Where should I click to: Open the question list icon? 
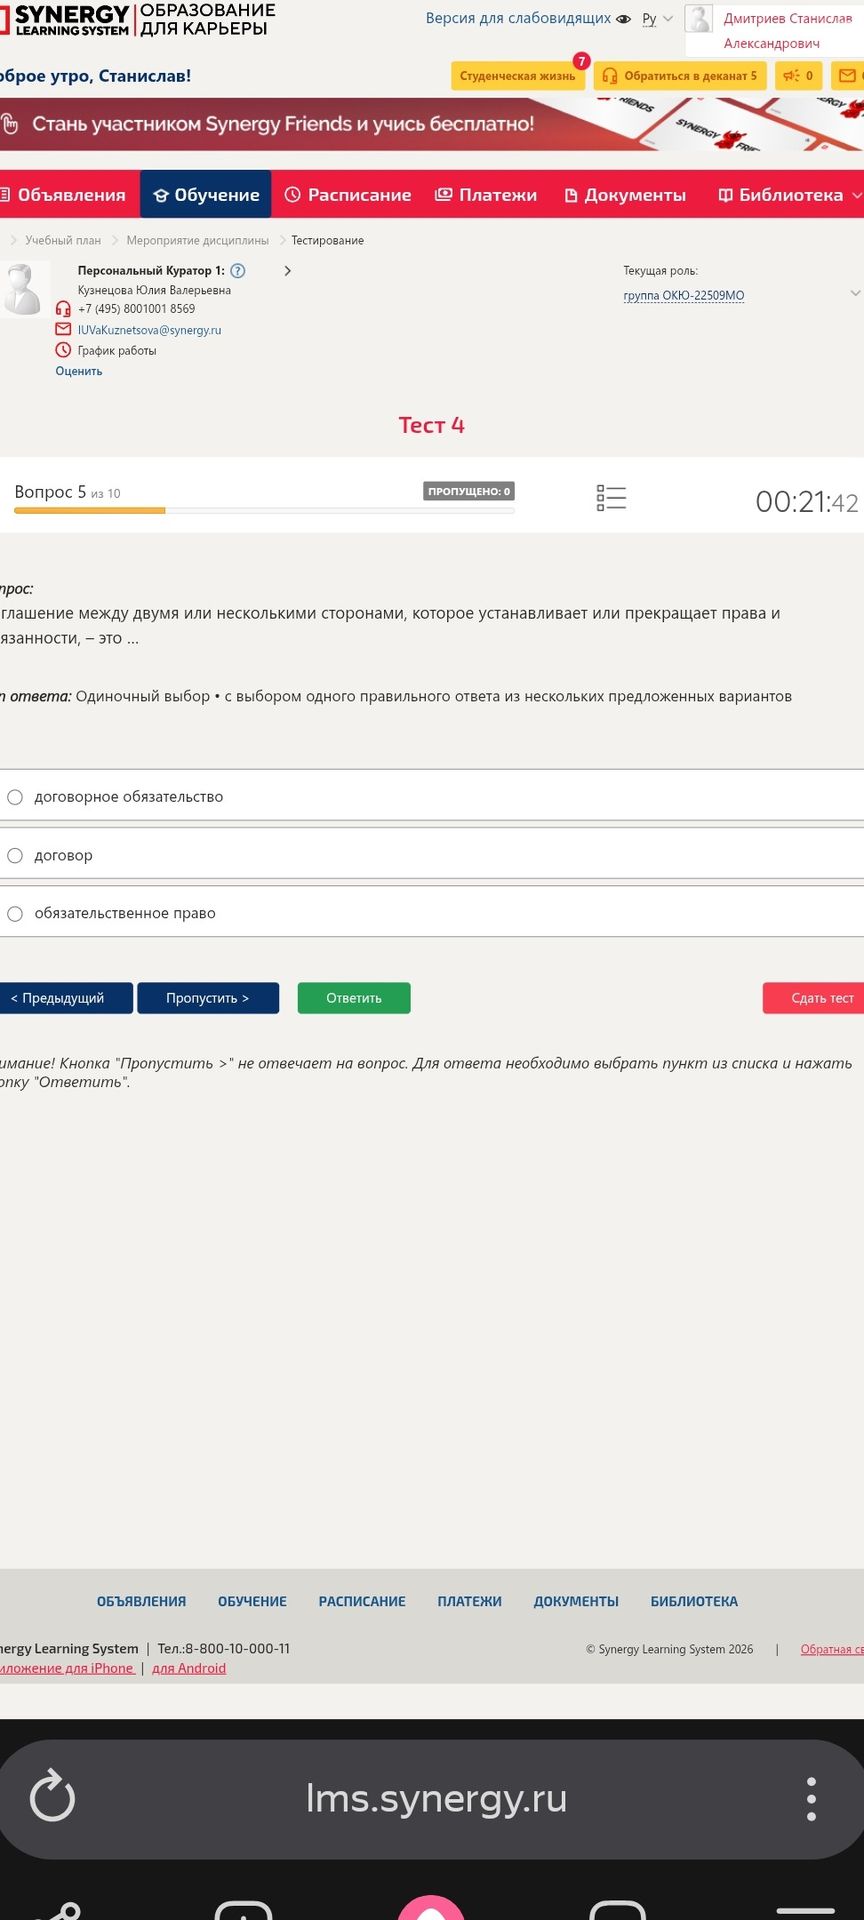pyautogui.click(x=611, y=498)
